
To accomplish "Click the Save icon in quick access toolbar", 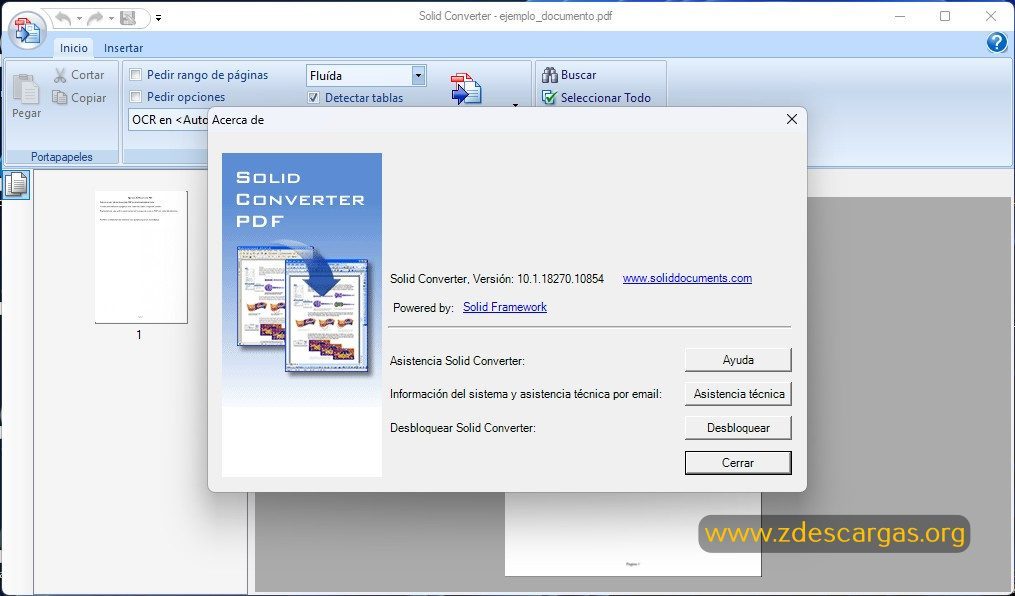I will (x=128, y=18).
